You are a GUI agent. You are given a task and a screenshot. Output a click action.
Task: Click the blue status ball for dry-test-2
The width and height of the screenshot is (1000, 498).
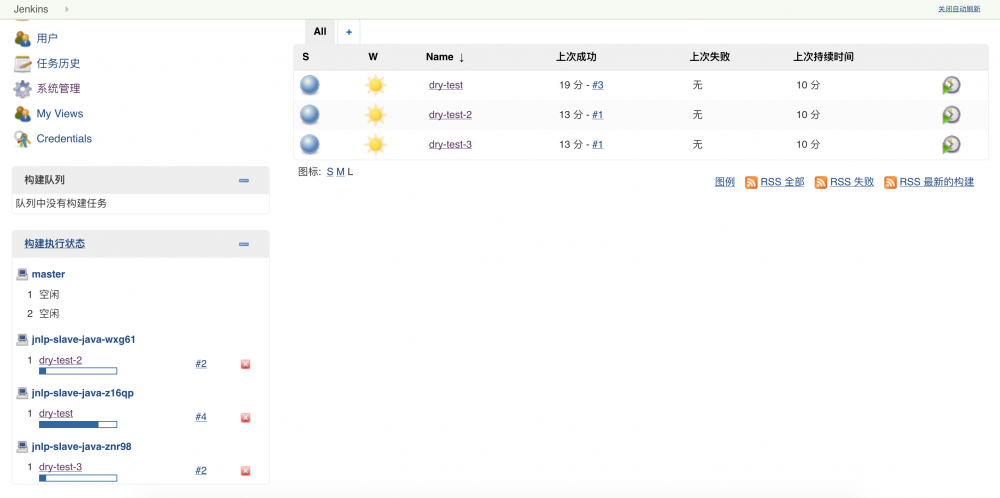310,115
